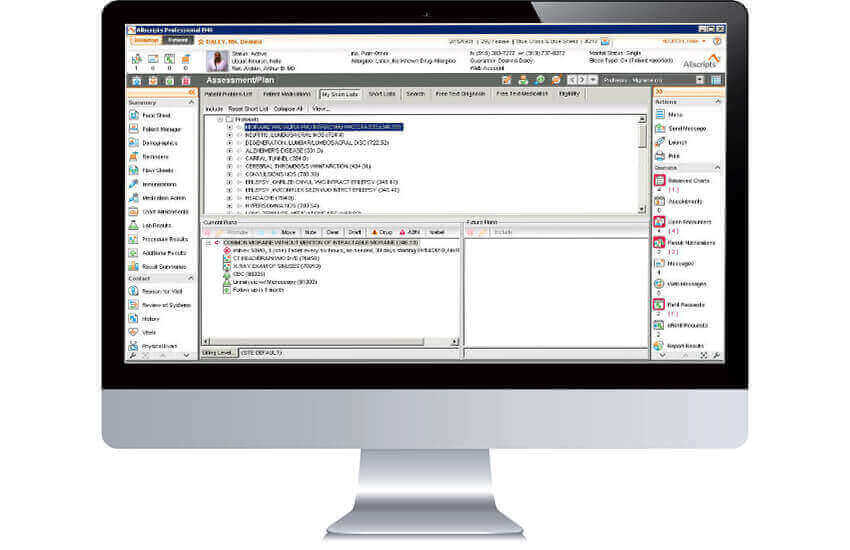Click the Reset Short List button
Image resolution: width=850 pixels, height=550 pixels.
point(247,108)
